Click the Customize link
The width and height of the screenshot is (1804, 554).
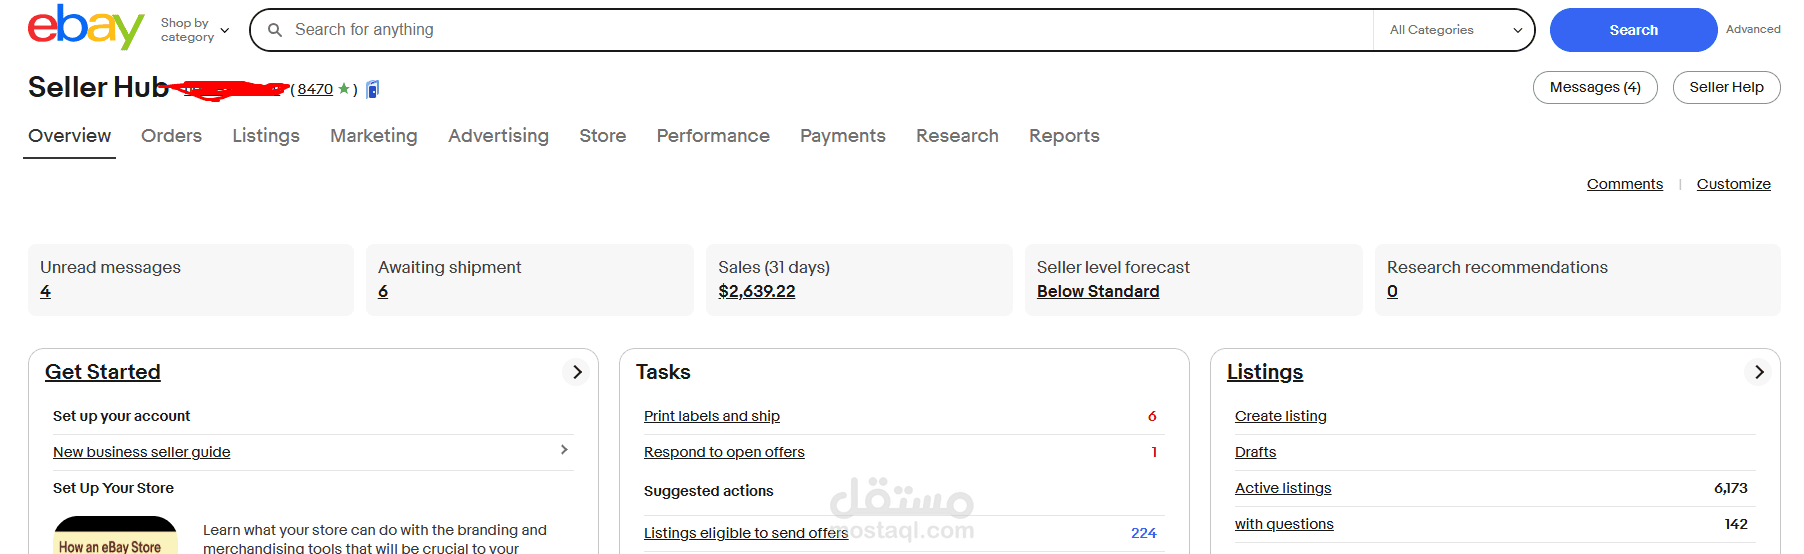[1733, 184]
